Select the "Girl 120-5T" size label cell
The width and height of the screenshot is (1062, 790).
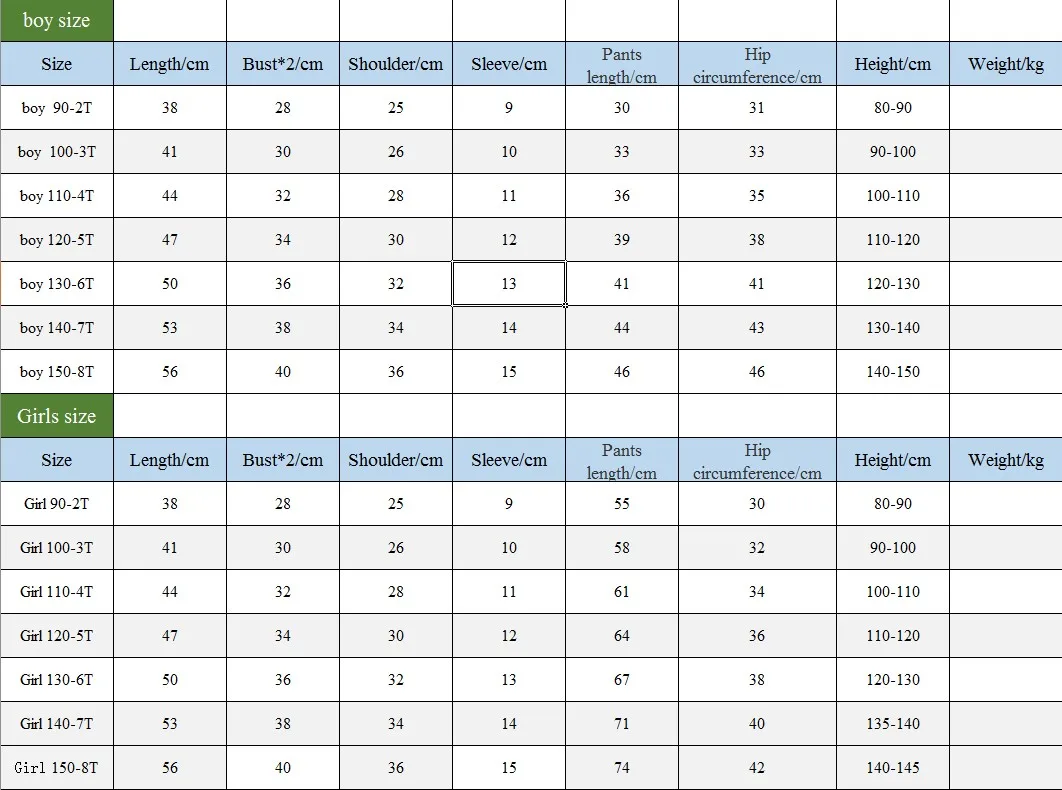(57, 636)
